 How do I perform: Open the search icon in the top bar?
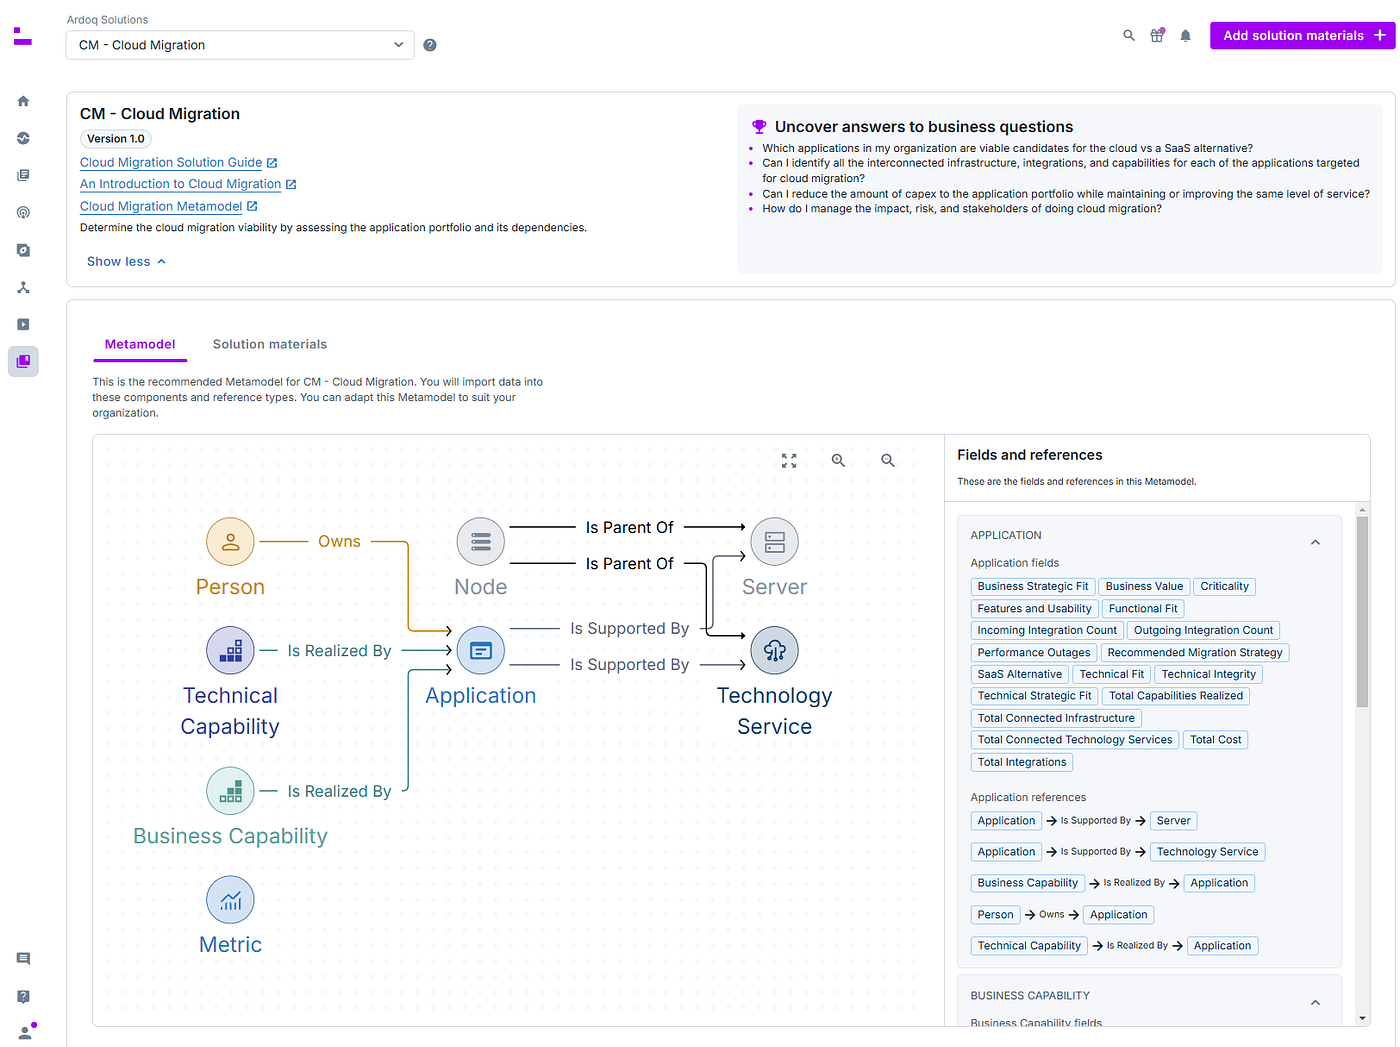[x=1128, y=34]
